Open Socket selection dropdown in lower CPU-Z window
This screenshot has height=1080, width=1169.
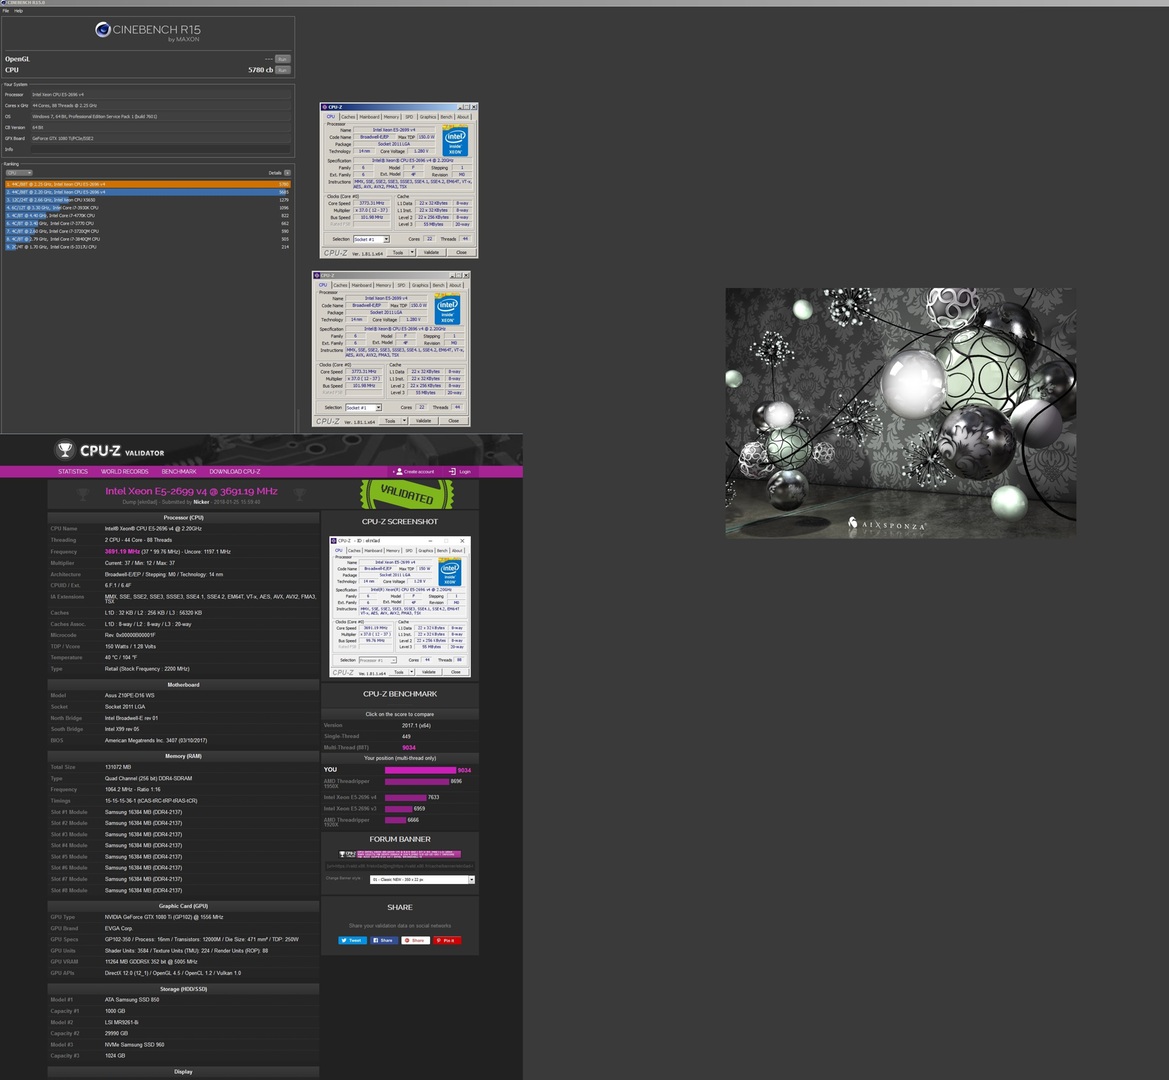[x=363, y=408]
